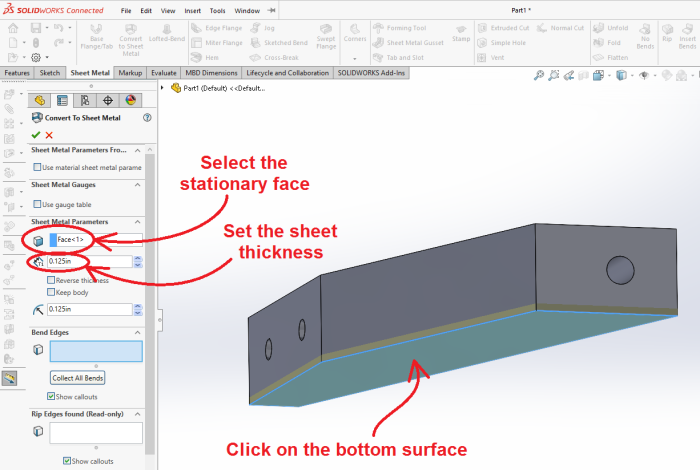Open the ConfigurationManager panel icon
The width and height of the screenshot is (700, 470).
pyautogui.click(x=85, y=100)
